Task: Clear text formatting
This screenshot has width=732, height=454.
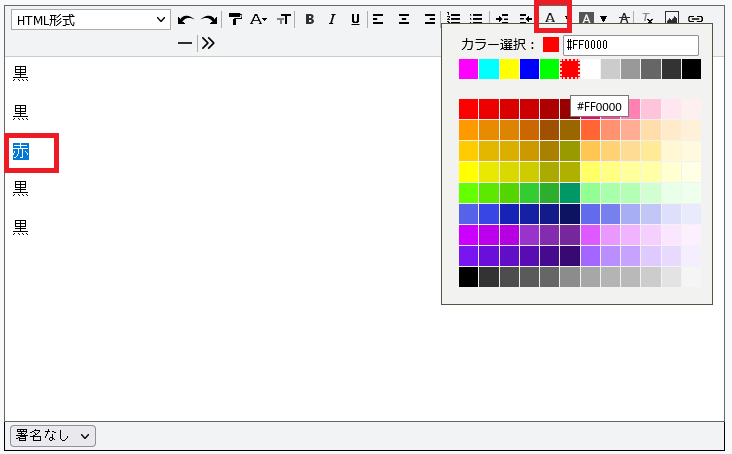Action: (647, 19)
